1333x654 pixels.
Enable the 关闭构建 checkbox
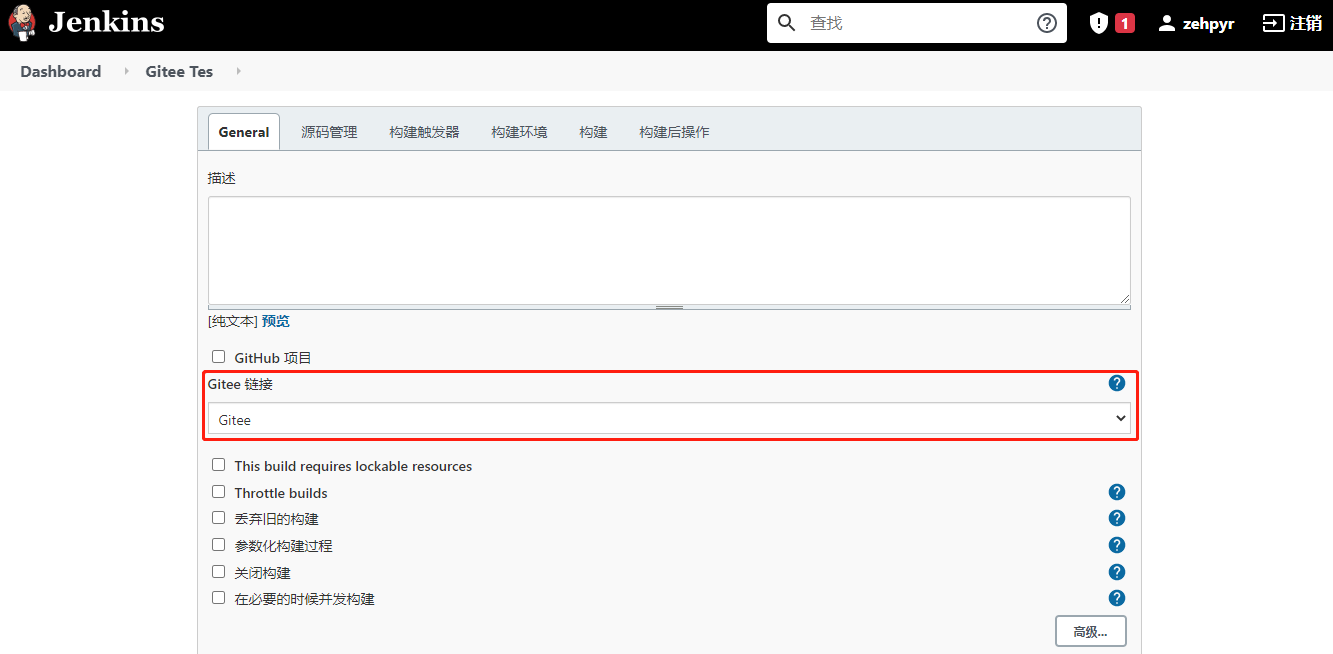tap(218, 571)
